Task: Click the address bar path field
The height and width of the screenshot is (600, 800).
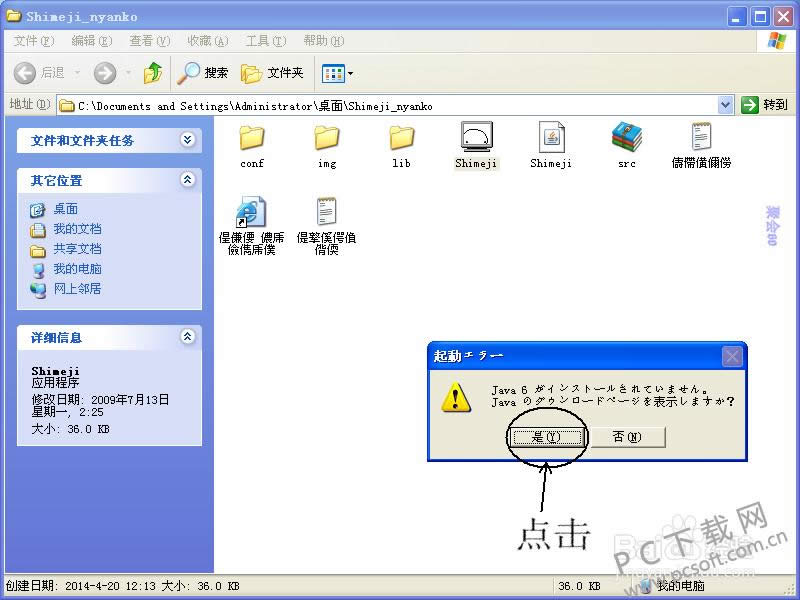Action: click(x=390, y=105)
